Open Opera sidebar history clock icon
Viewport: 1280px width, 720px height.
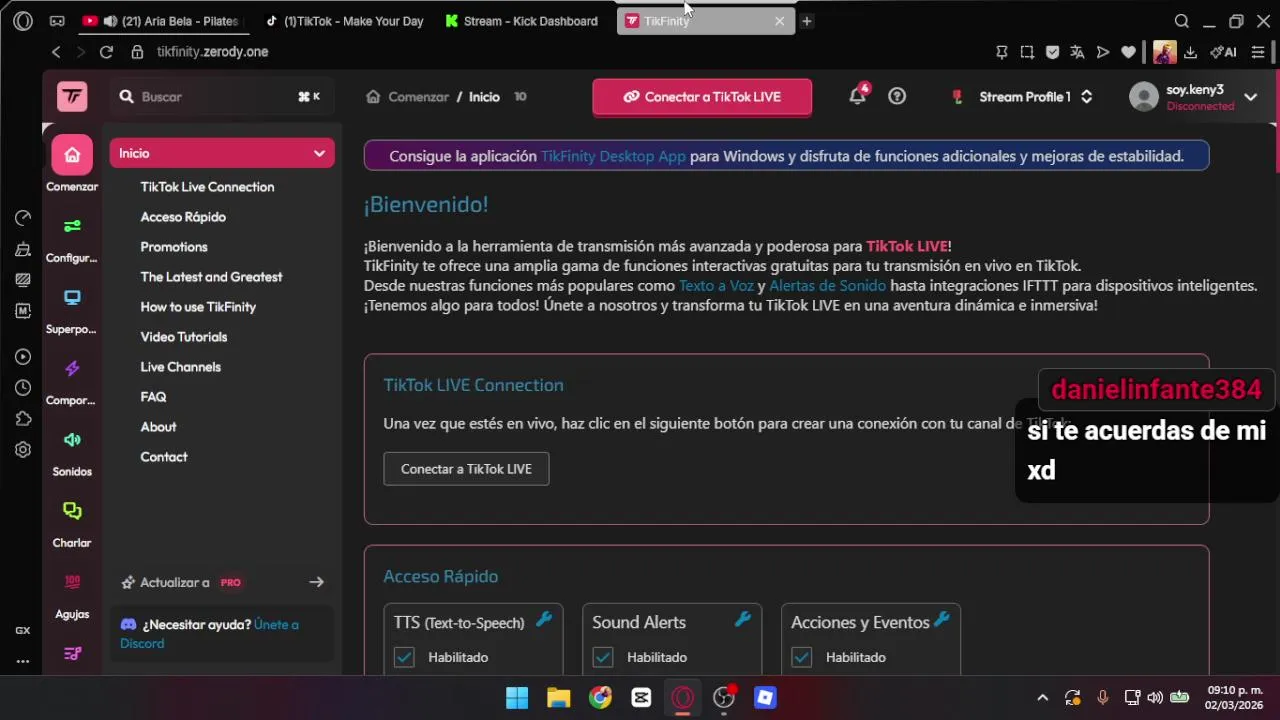[x=23, y=388]
